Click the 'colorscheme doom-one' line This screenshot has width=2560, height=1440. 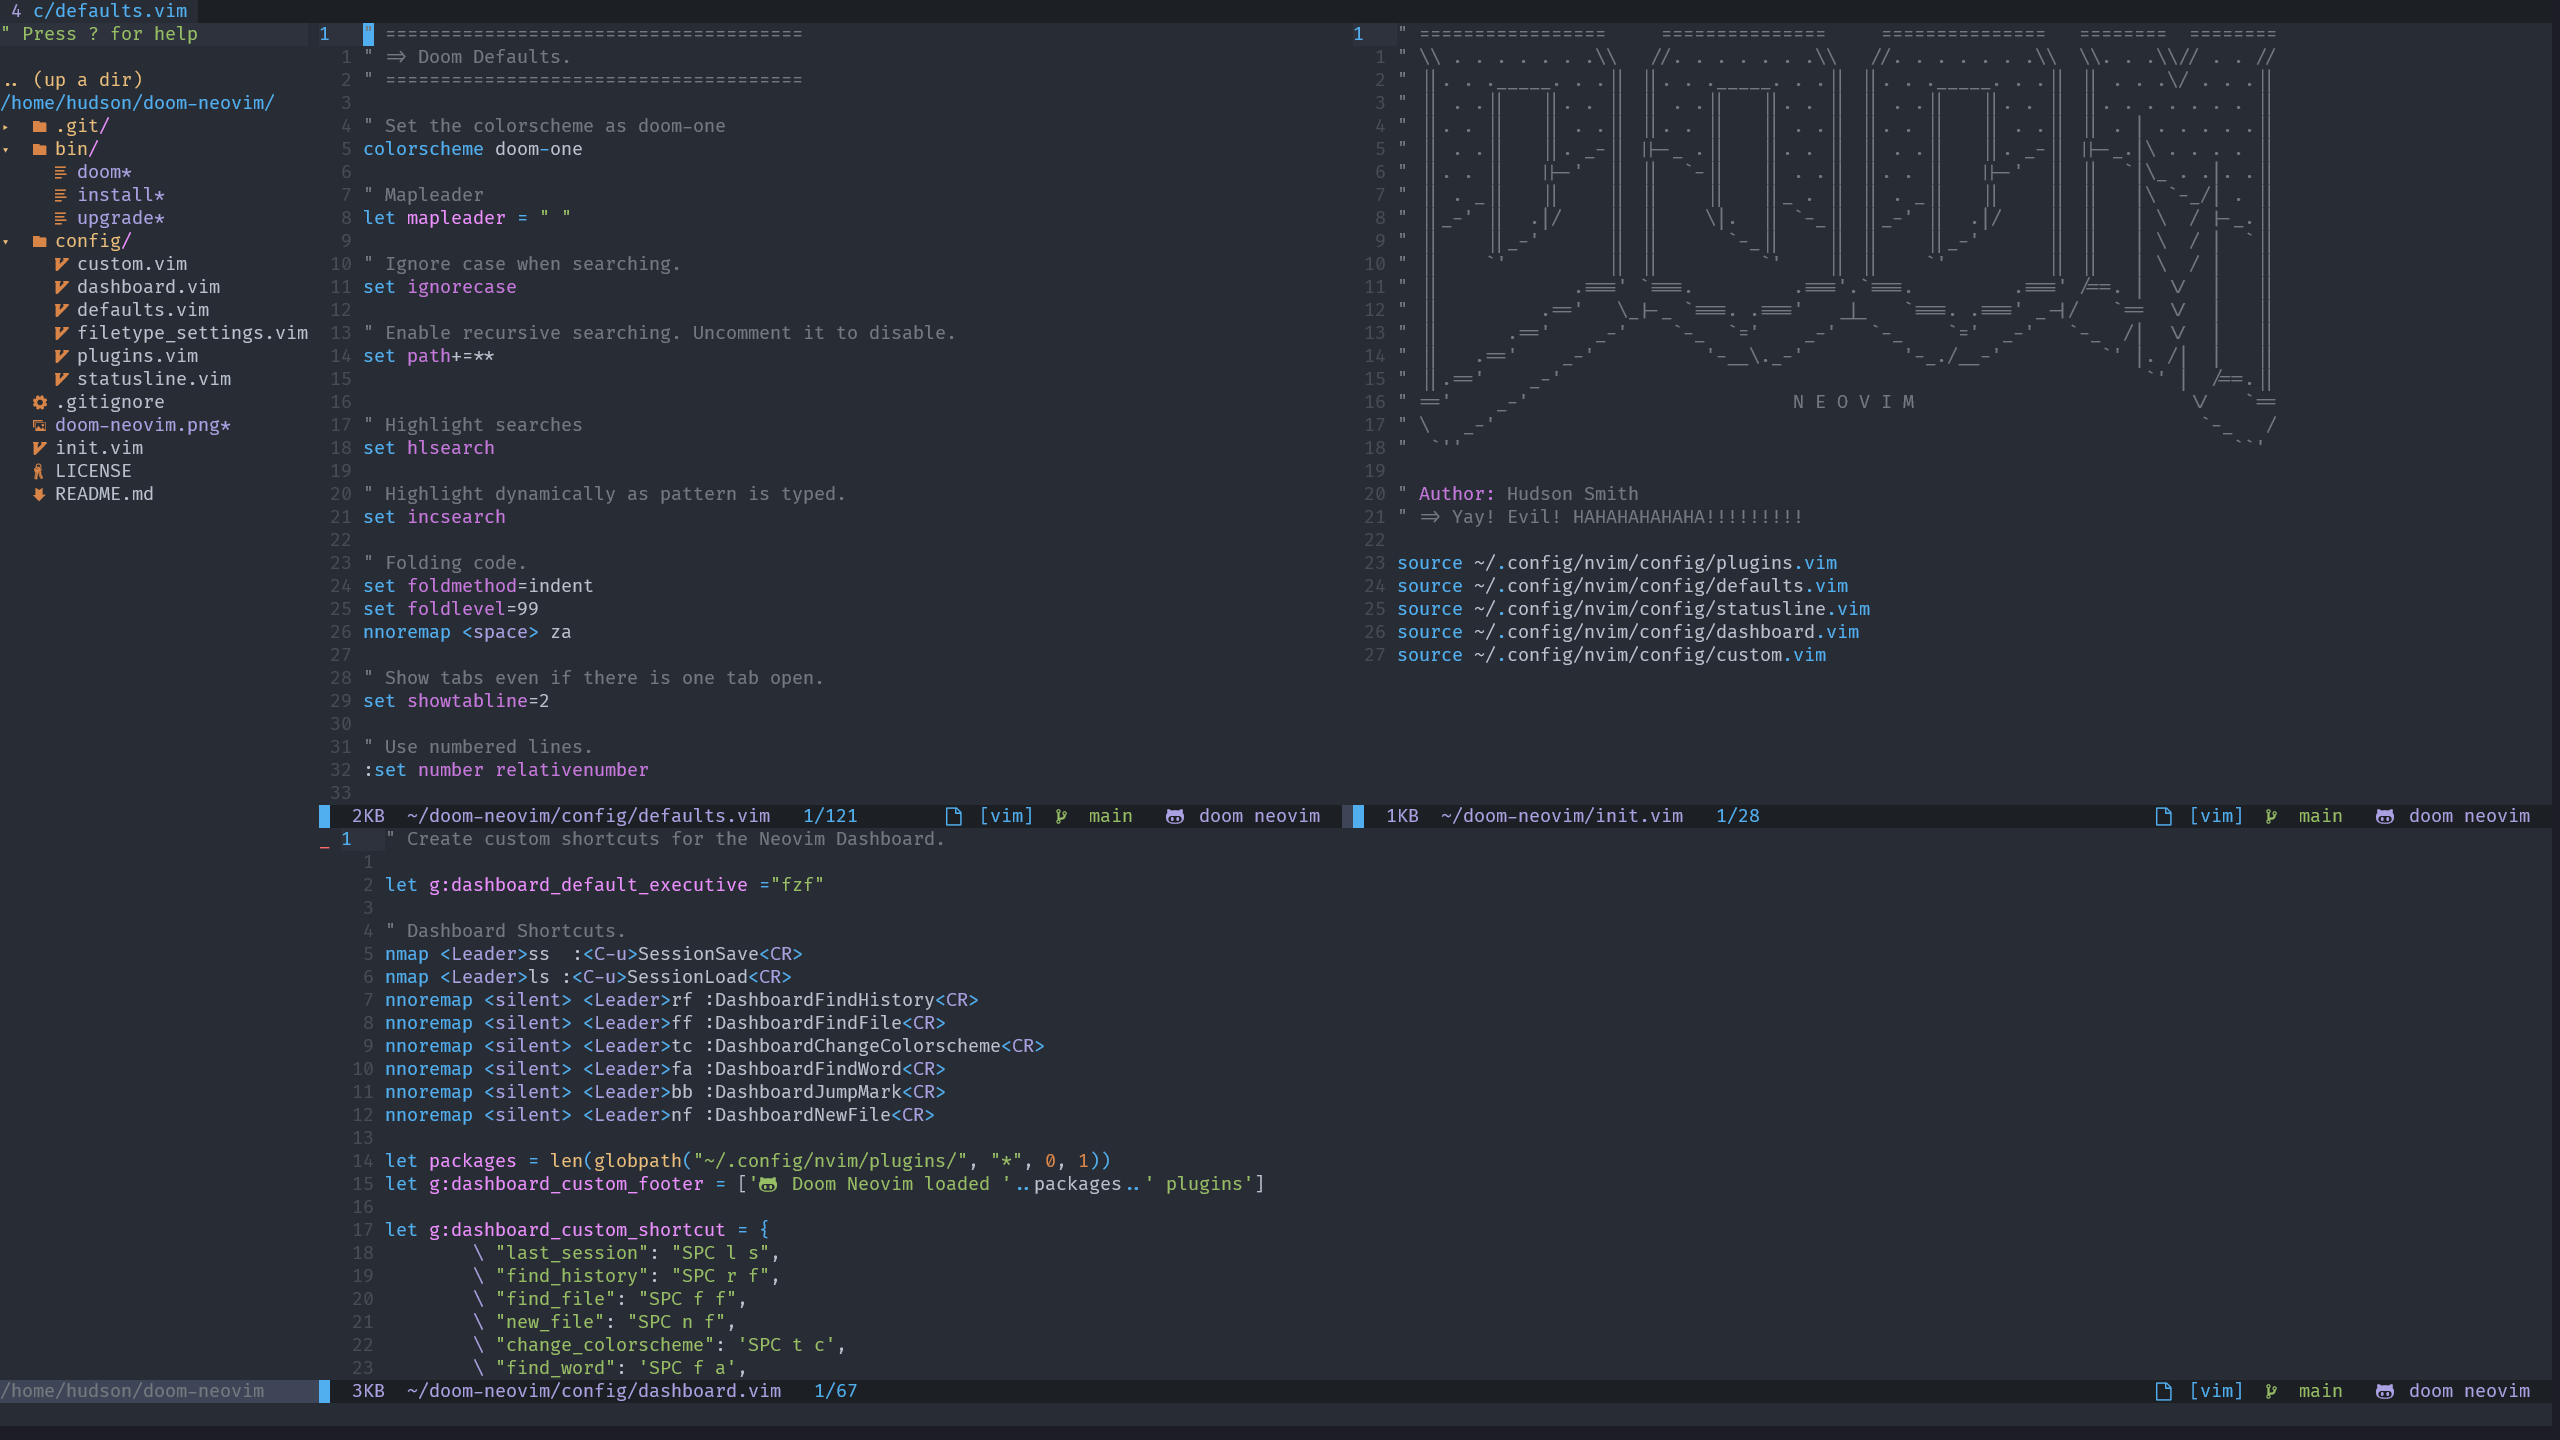pos(472,149)
